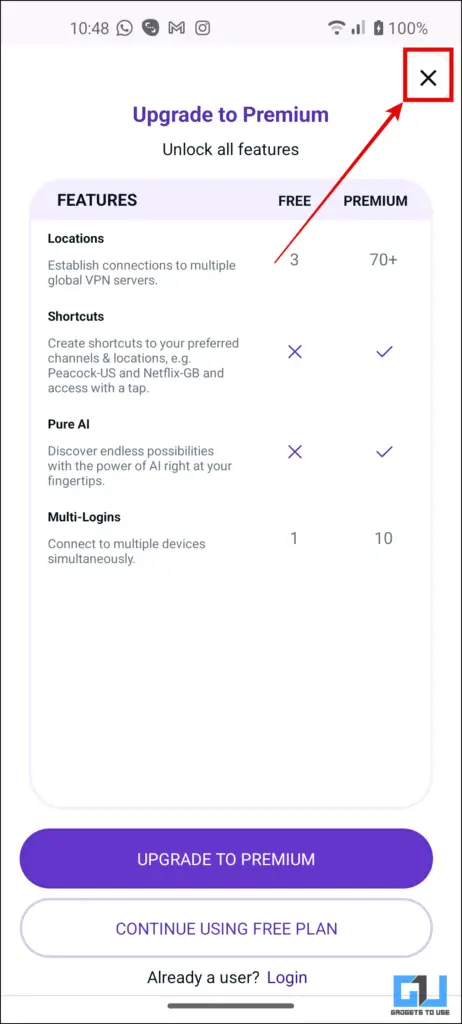Tap the 70+ premium locations value
The width and height of the screenshot is (462, 1024).
pyautogui.click(x=384, y=259)
